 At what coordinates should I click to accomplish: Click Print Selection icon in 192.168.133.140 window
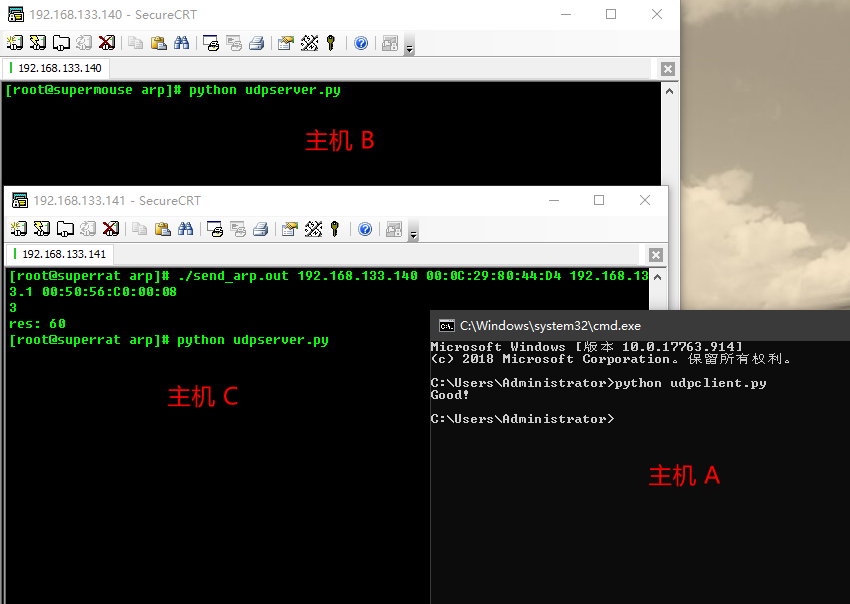234,43
